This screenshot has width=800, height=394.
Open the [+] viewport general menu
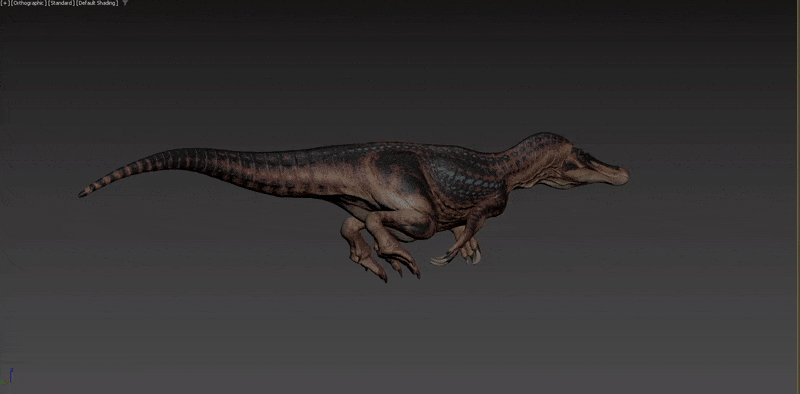5,3
